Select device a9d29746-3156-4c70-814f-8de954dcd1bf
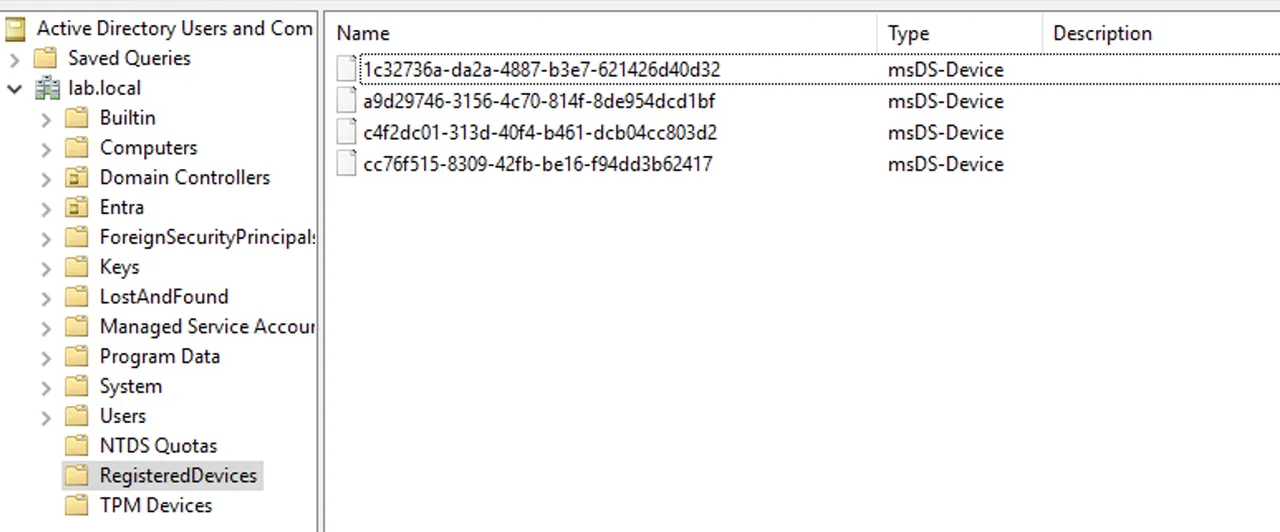 click(538, 101)
